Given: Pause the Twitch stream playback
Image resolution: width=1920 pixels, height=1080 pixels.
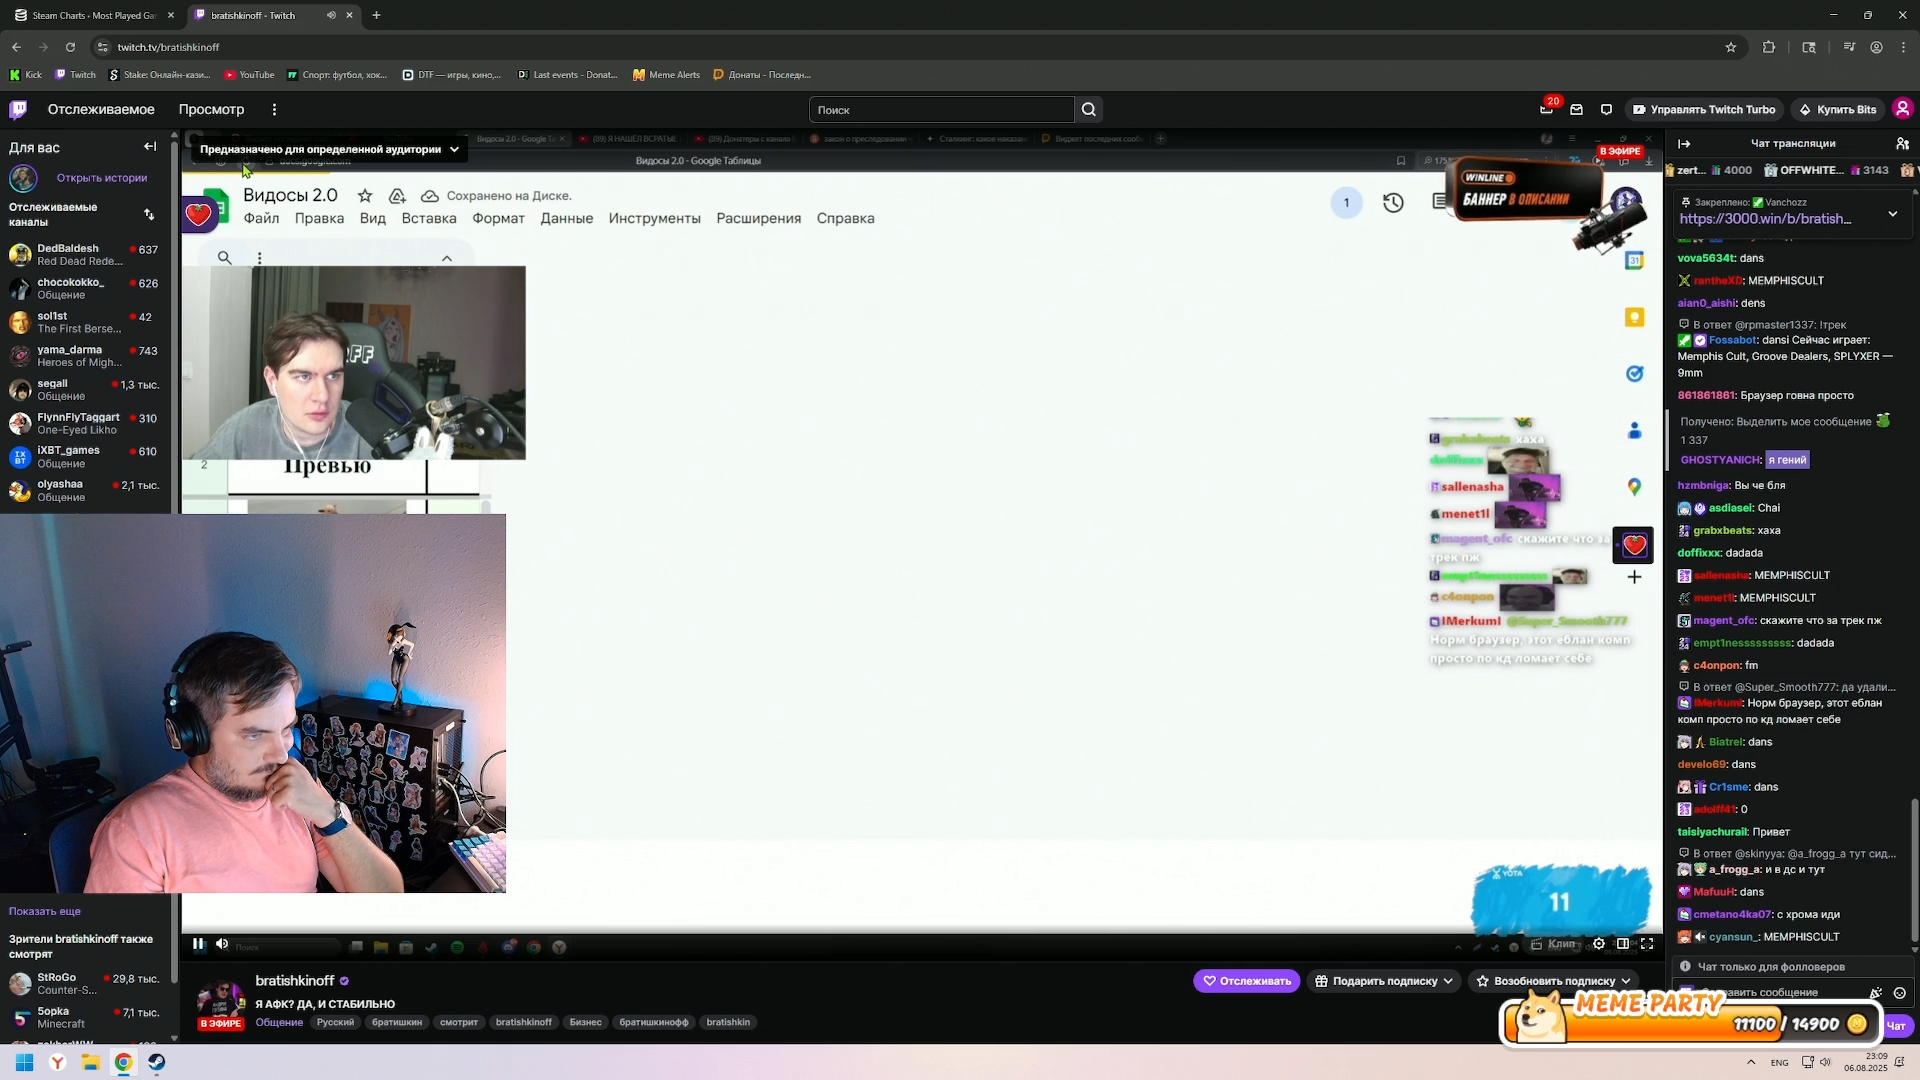Looking at the screenshot, I should coord(198,944).
